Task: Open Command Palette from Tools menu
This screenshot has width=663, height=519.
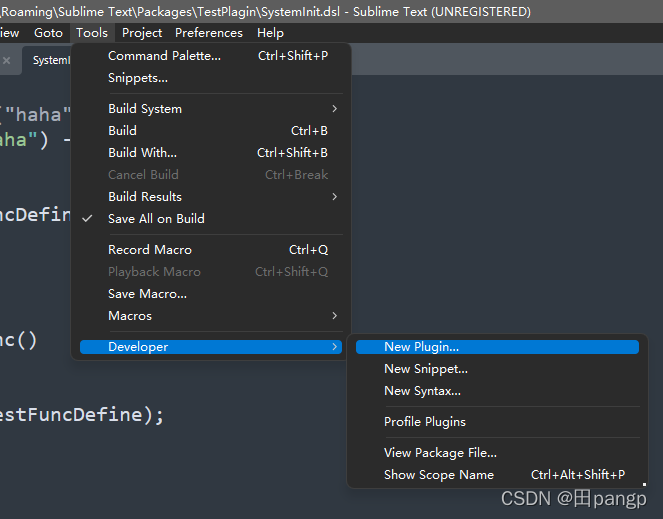Action: pyautogui.click(x=211, y=56)
